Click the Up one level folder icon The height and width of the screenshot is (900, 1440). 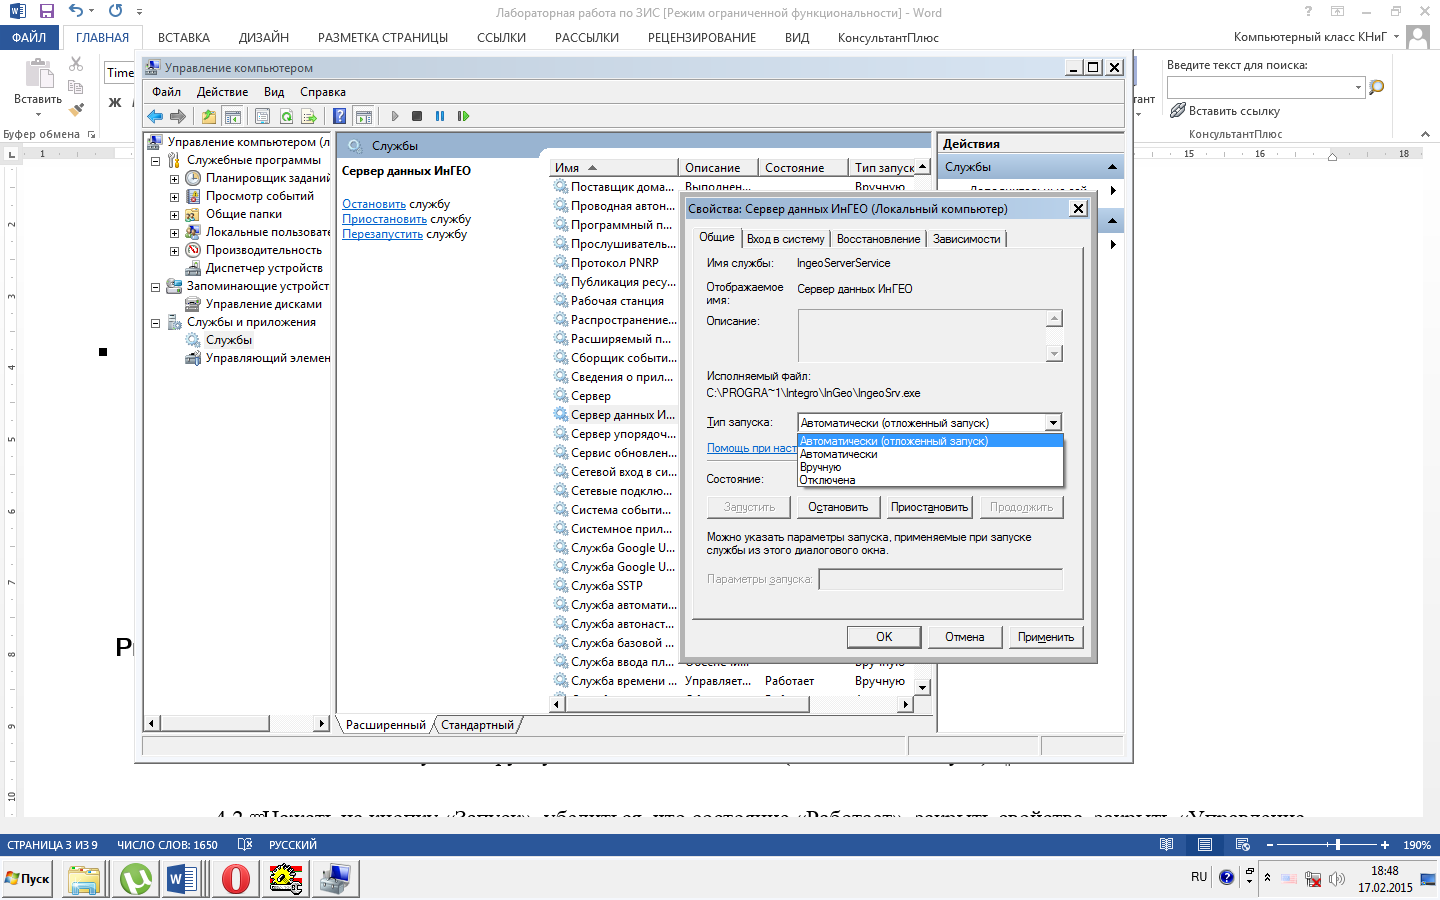(x=208, y=116)
